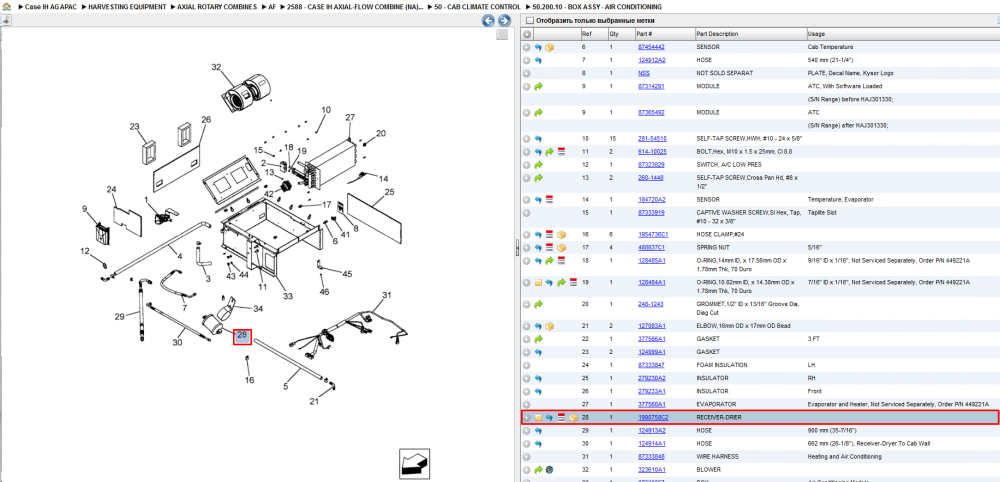Click the blue arrow icon in HOSE row 7
The height and width of the screenshot is (482, 1000).
point(538,60)
